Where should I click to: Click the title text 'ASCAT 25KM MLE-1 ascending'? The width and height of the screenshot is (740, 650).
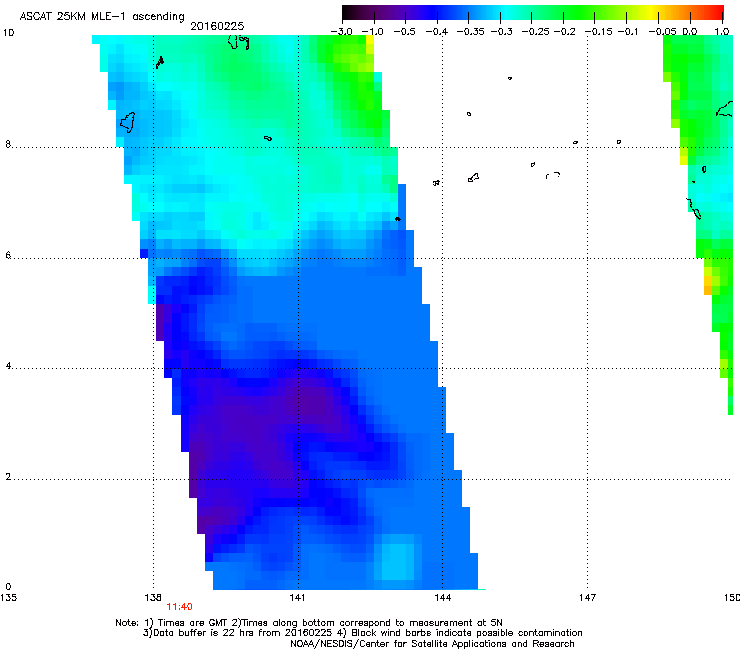[102, 16]
